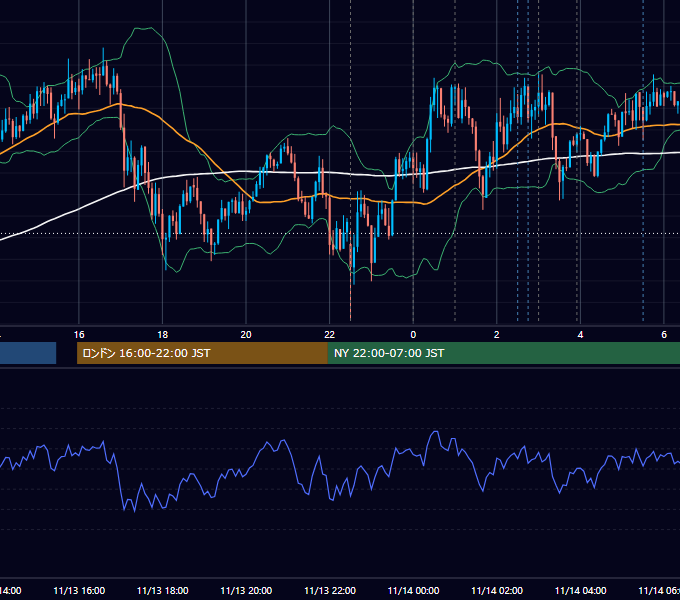Viewport: 680px width, 600px height.
Task: Click hour label 22 on the axis
Action: [x=330, y=335]
